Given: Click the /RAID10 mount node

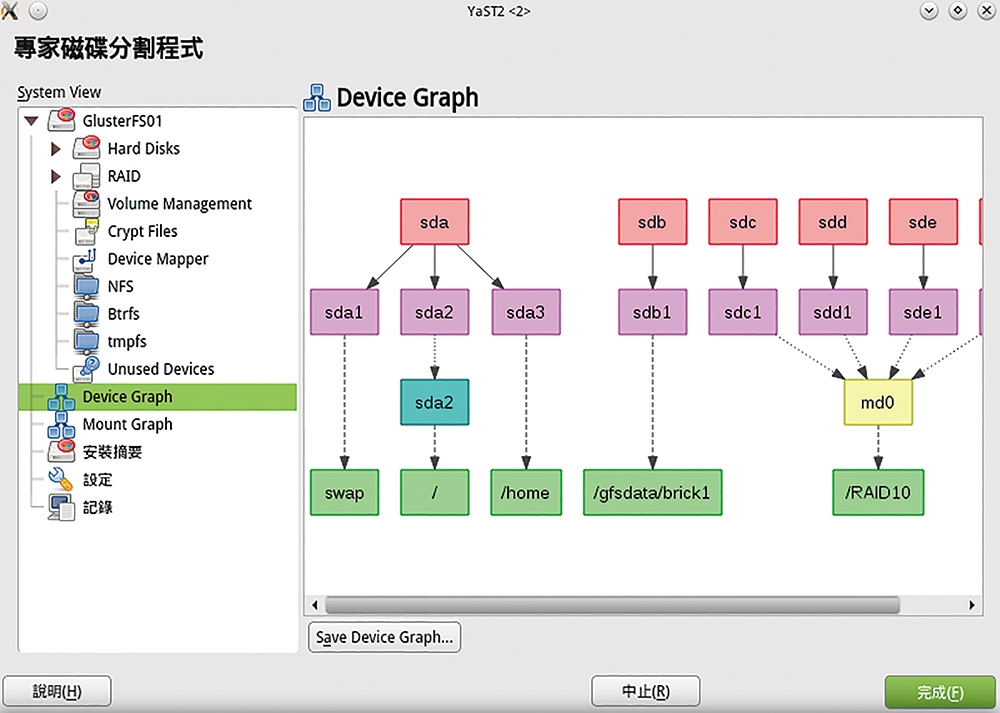Looking at the screenshot, I should pos(878,492).
